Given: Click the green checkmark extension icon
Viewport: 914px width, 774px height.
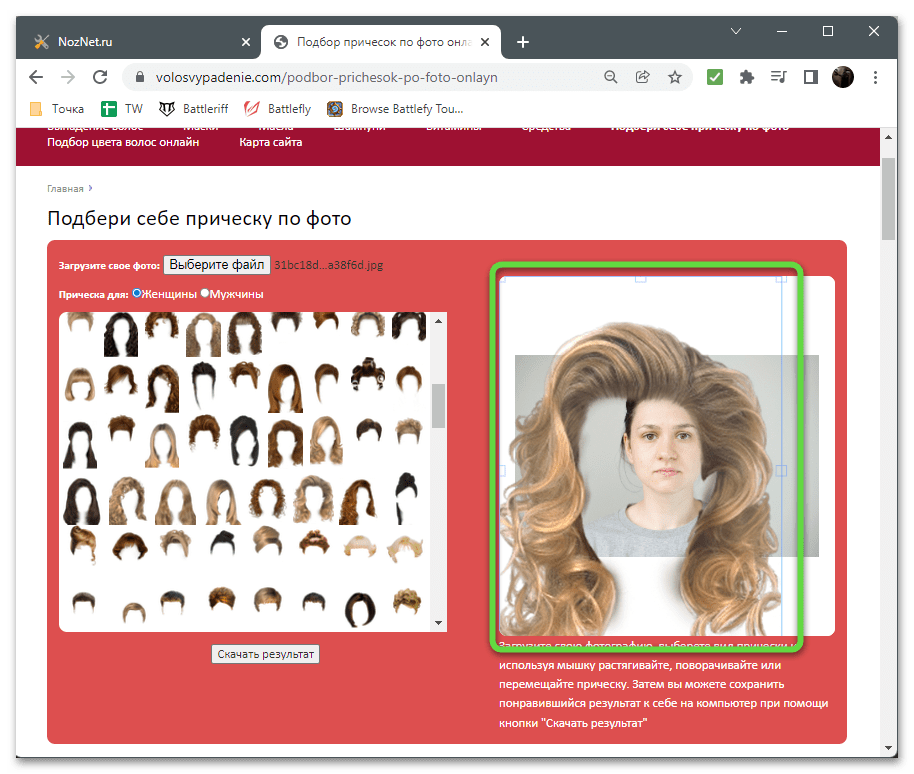Looking at the screenshot, I should click(714, 77).
